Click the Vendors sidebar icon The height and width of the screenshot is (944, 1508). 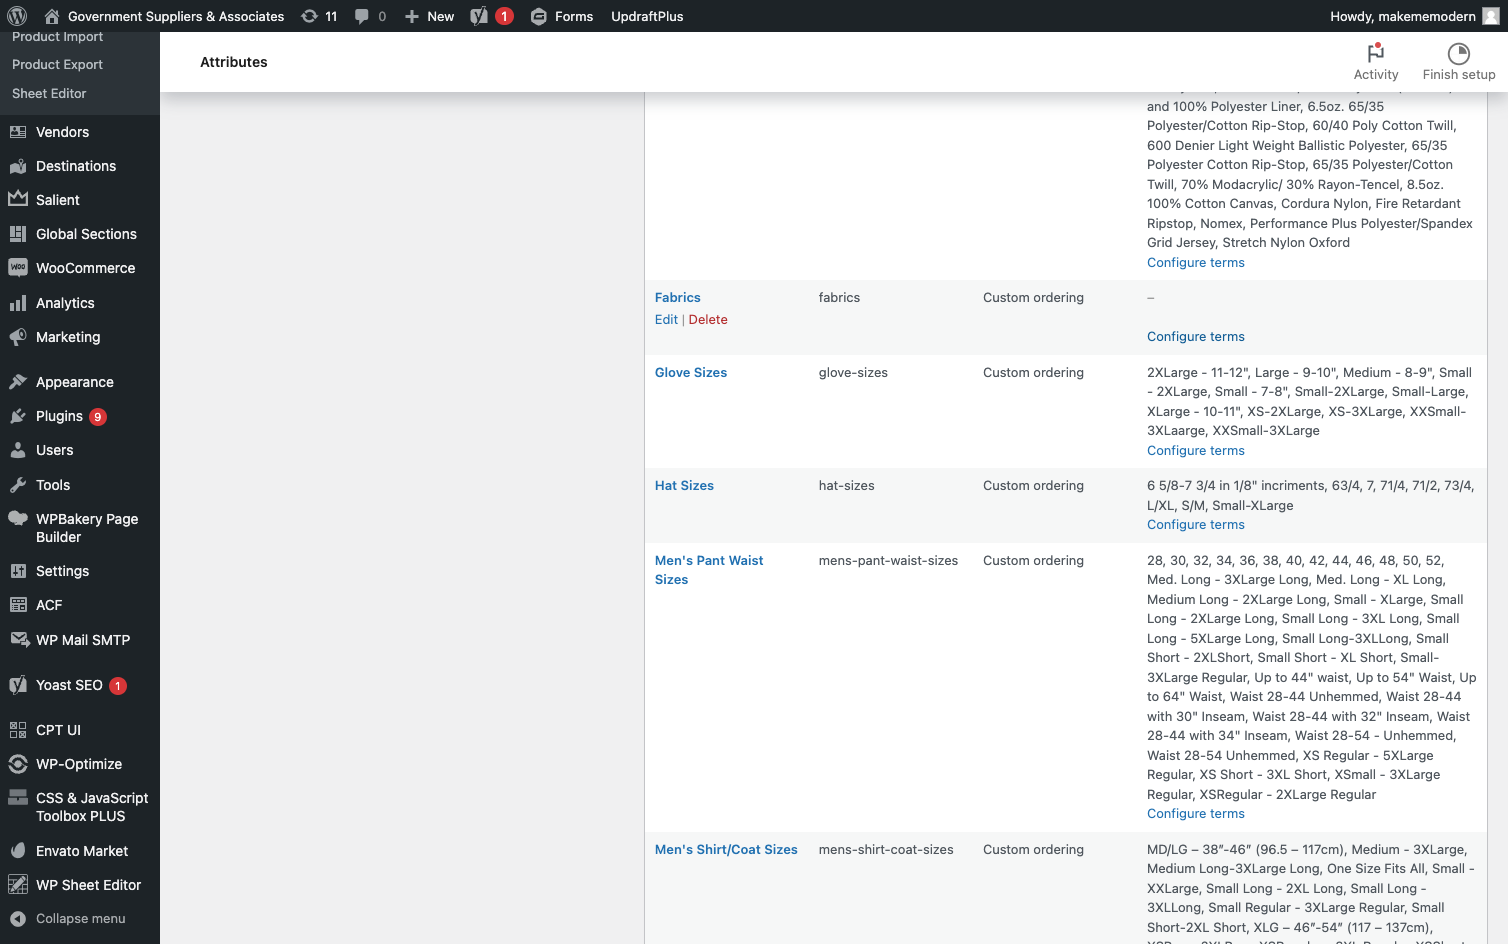[x=18, y=132]
